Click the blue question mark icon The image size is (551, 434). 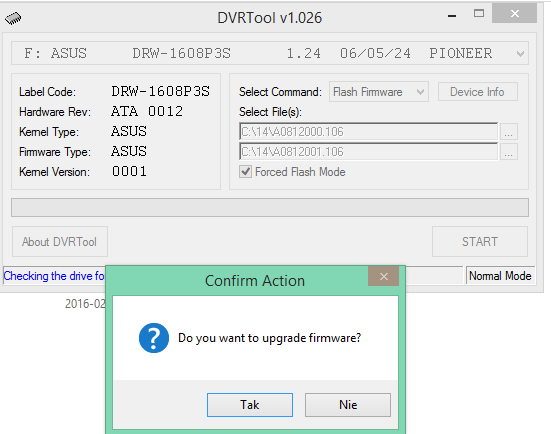[x=154, y=338]
